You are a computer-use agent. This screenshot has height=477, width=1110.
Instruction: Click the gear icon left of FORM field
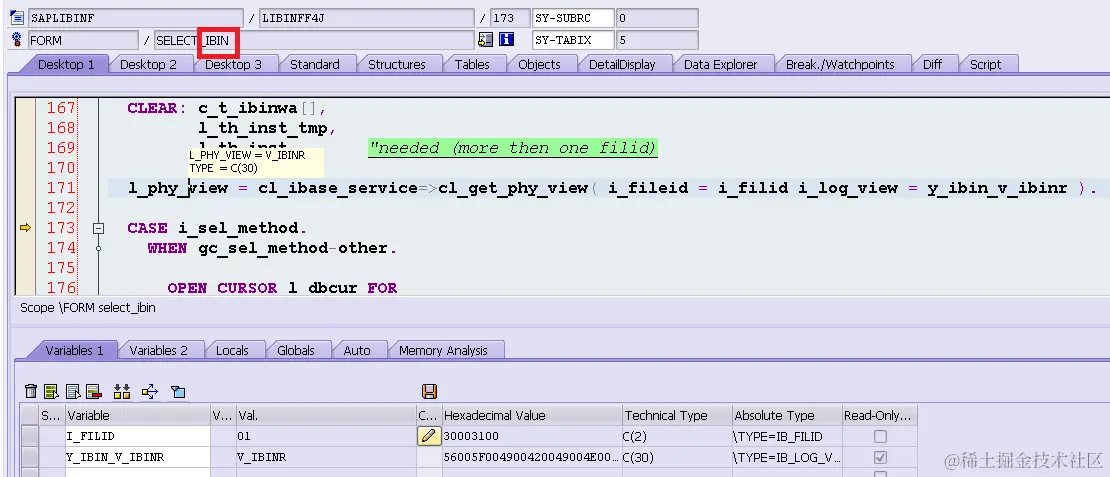coord(17,40)
